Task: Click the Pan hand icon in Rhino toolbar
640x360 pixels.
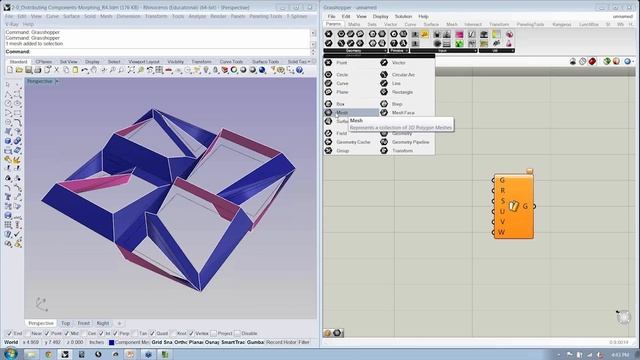Action: (x=94, y=70)
